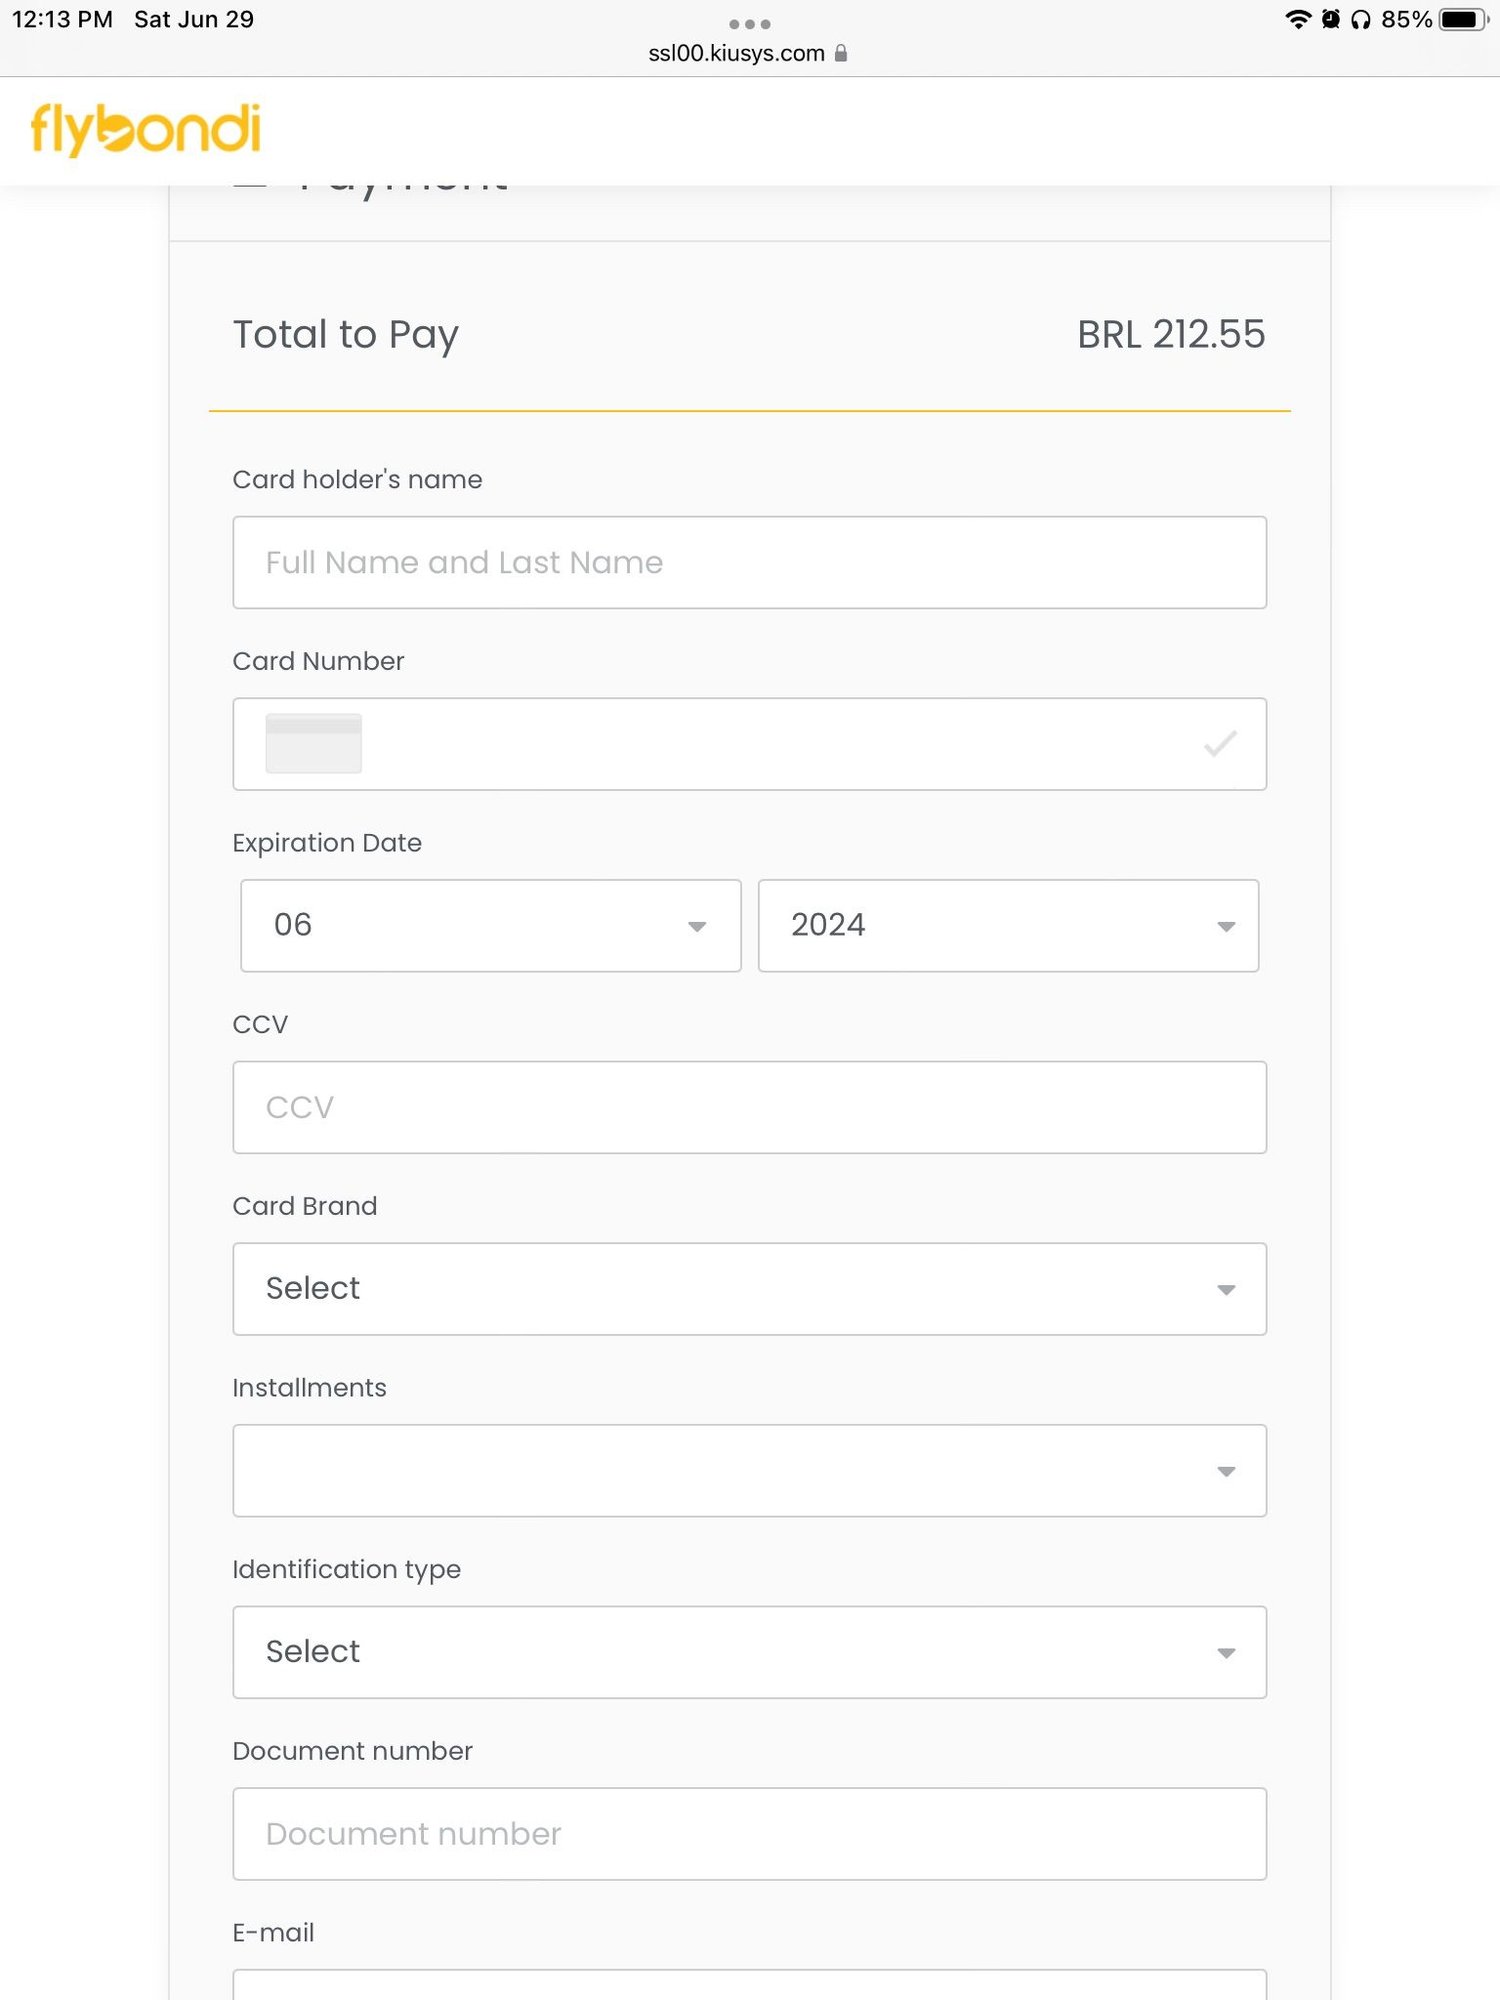Screen dimensions: 1500x2000
Task: Focus the CCV input field
Action: pos(749,1107)
